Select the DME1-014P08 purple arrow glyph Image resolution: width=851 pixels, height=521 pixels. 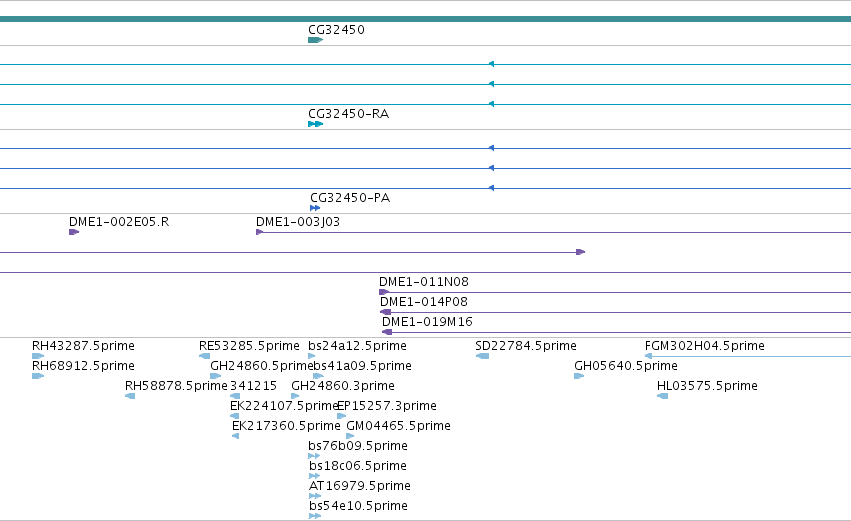(386, 313)
